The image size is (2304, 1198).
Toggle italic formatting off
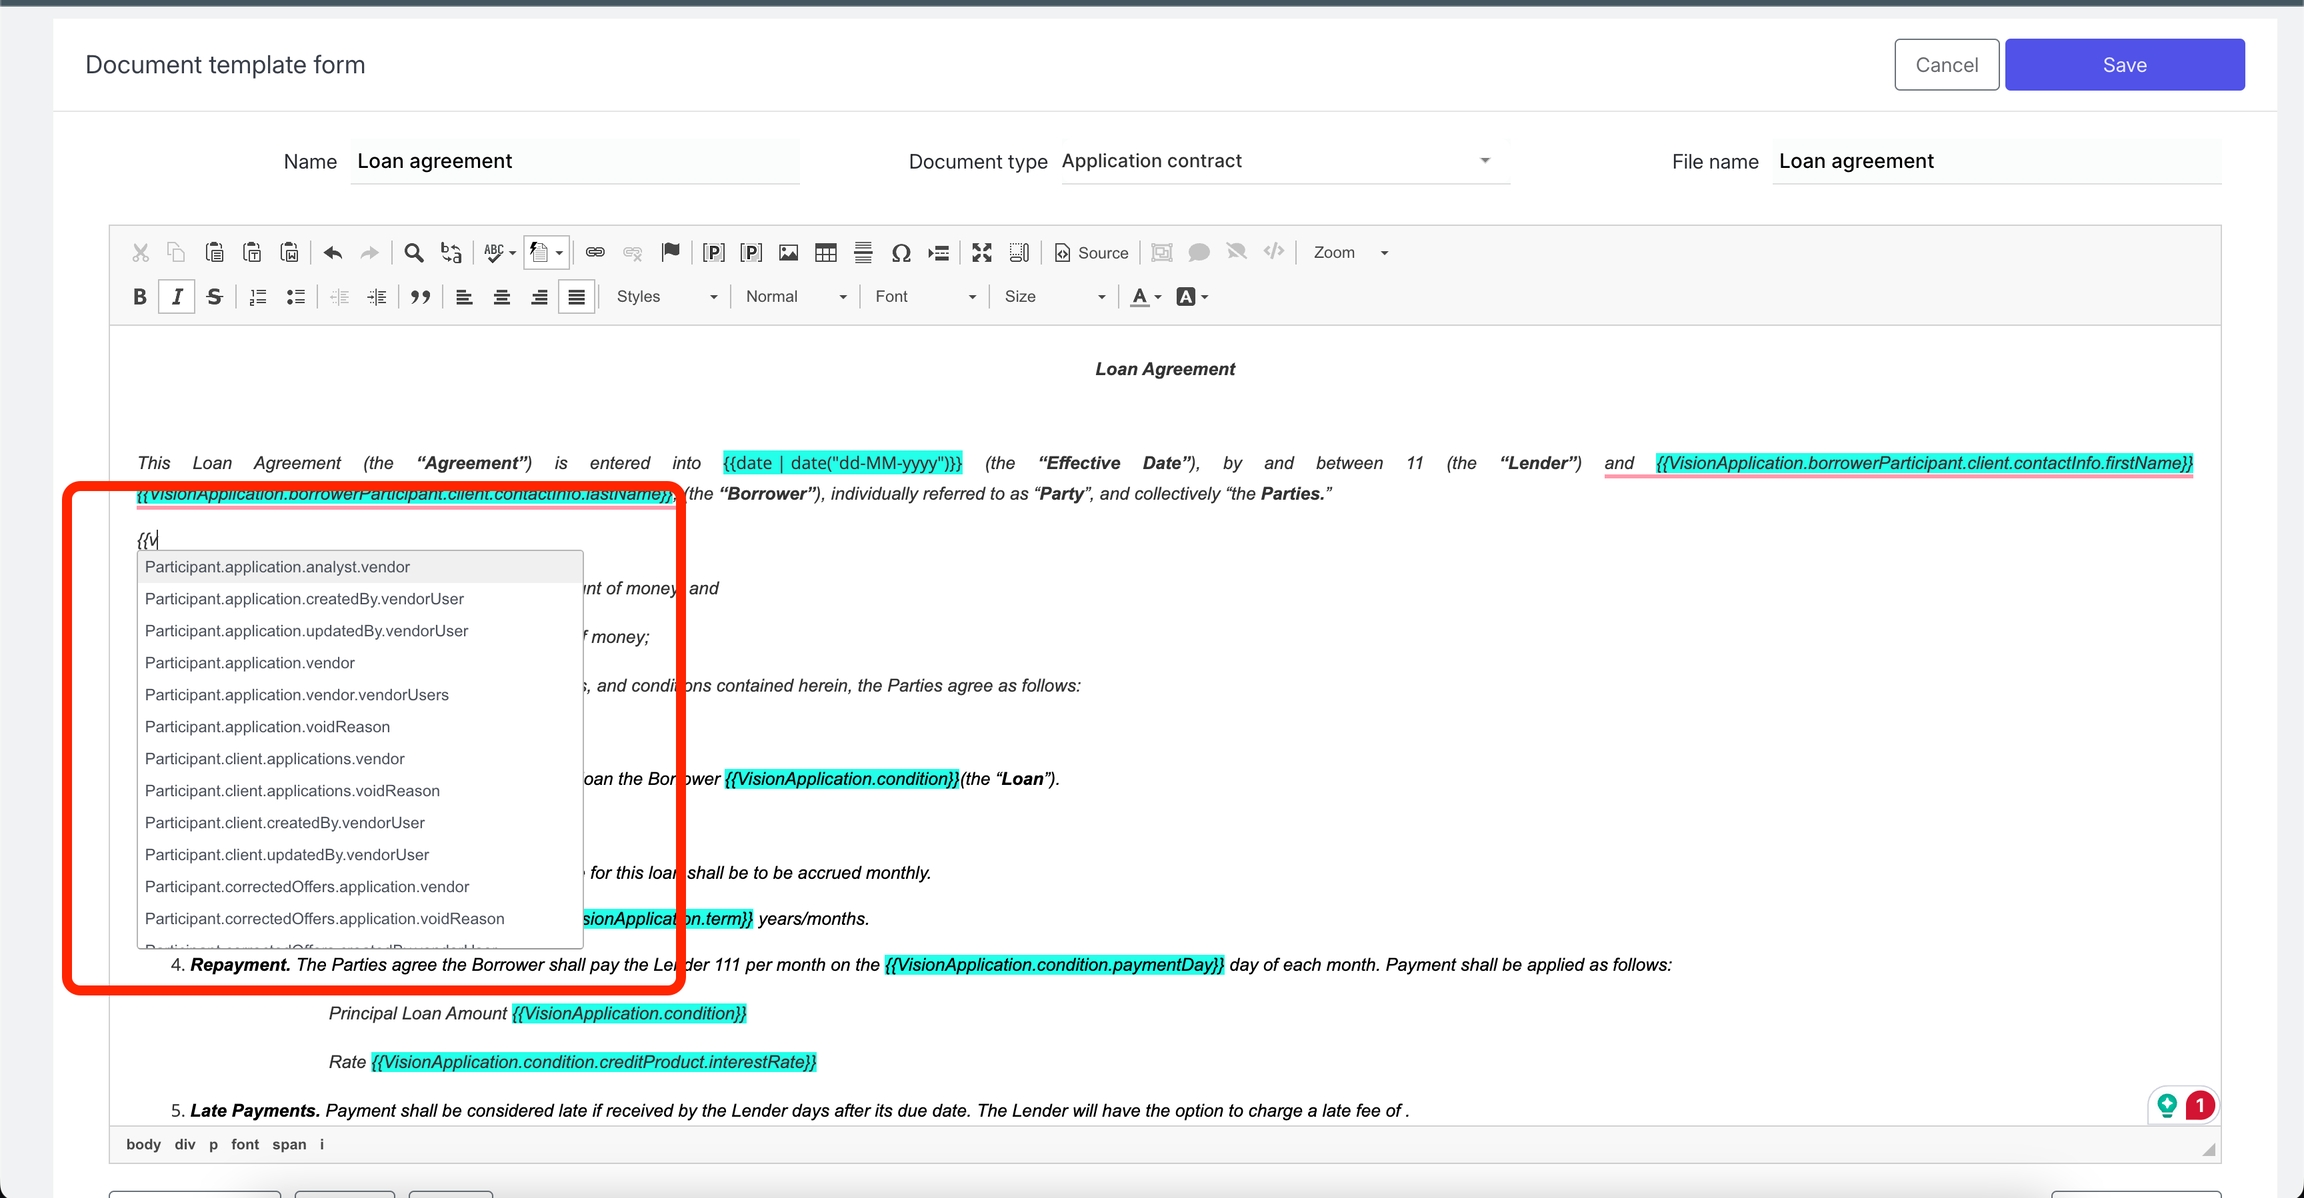tap(177, 297)
